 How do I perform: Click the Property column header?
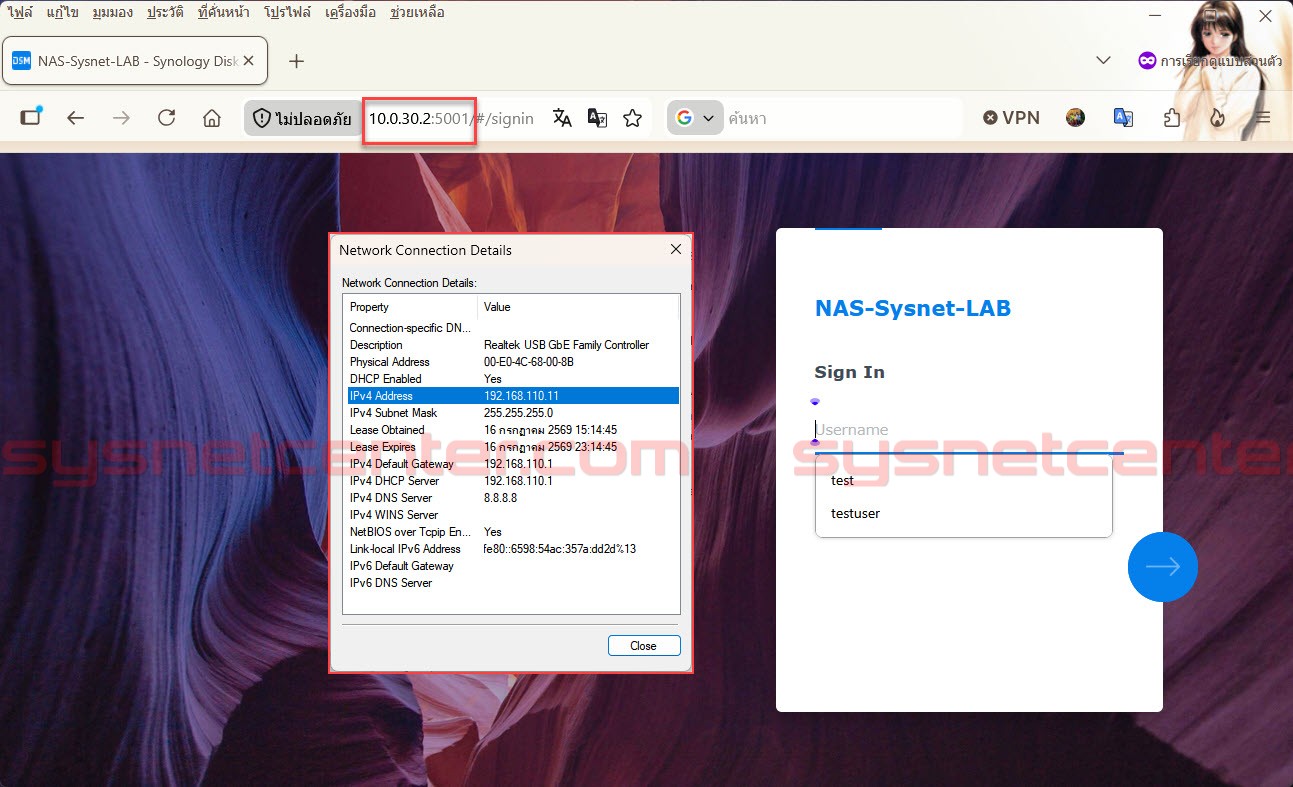point(410,307)
